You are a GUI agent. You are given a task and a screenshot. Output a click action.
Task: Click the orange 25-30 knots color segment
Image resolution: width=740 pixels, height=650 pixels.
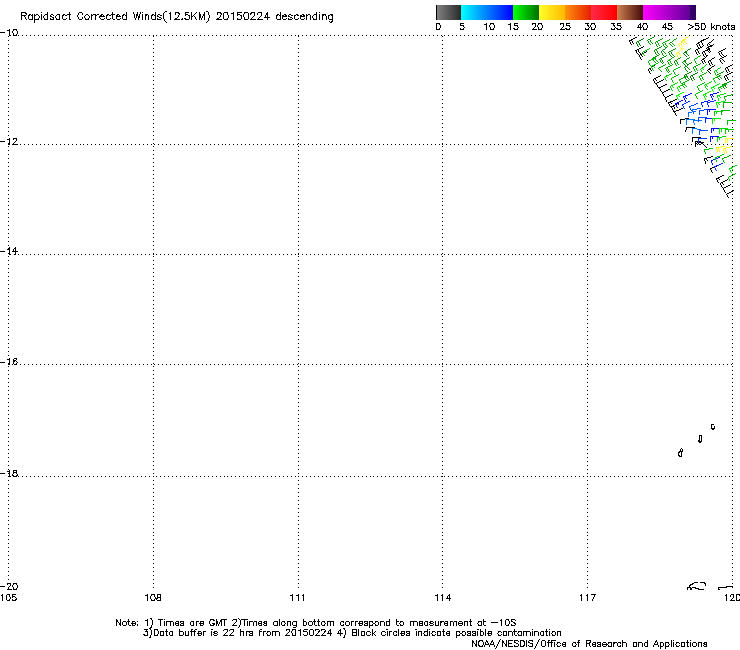pyautogui.click(x=578, y=12)
